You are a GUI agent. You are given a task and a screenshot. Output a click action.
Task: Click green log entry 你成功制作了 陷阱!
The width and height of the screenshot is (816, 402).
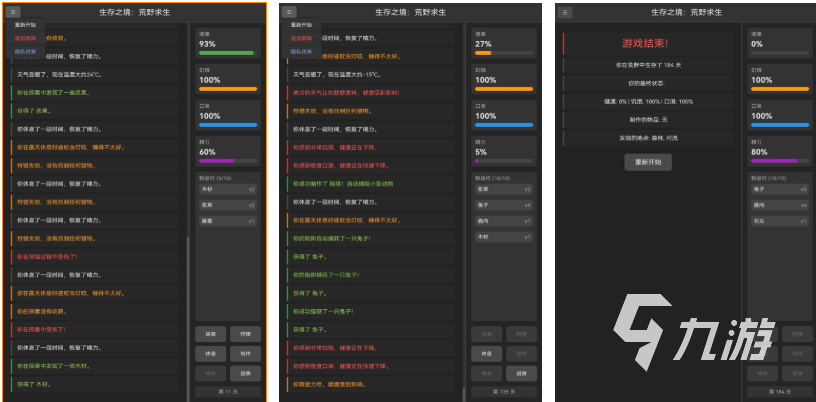(371, 184)
